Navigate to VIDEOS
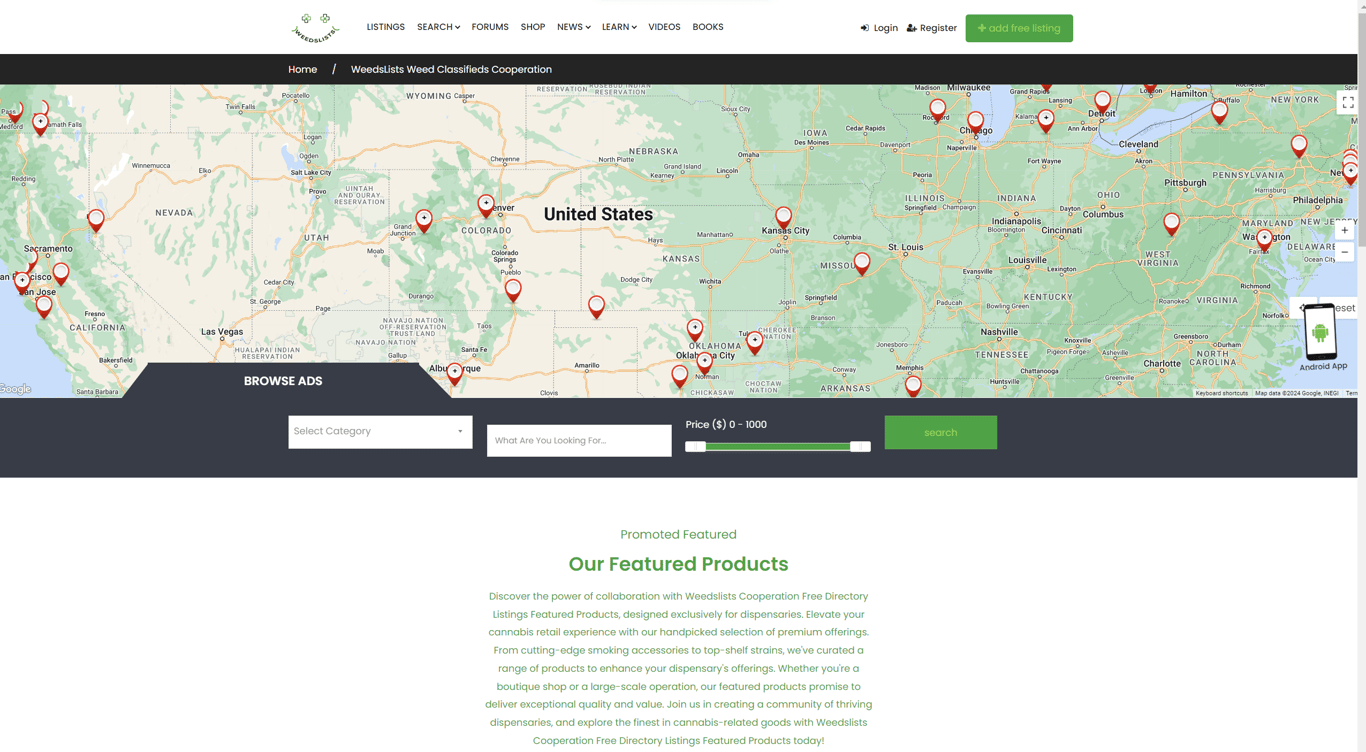The width and height of the screenshot is (1366, 752). pyautogui.click(x=664, y=27)
